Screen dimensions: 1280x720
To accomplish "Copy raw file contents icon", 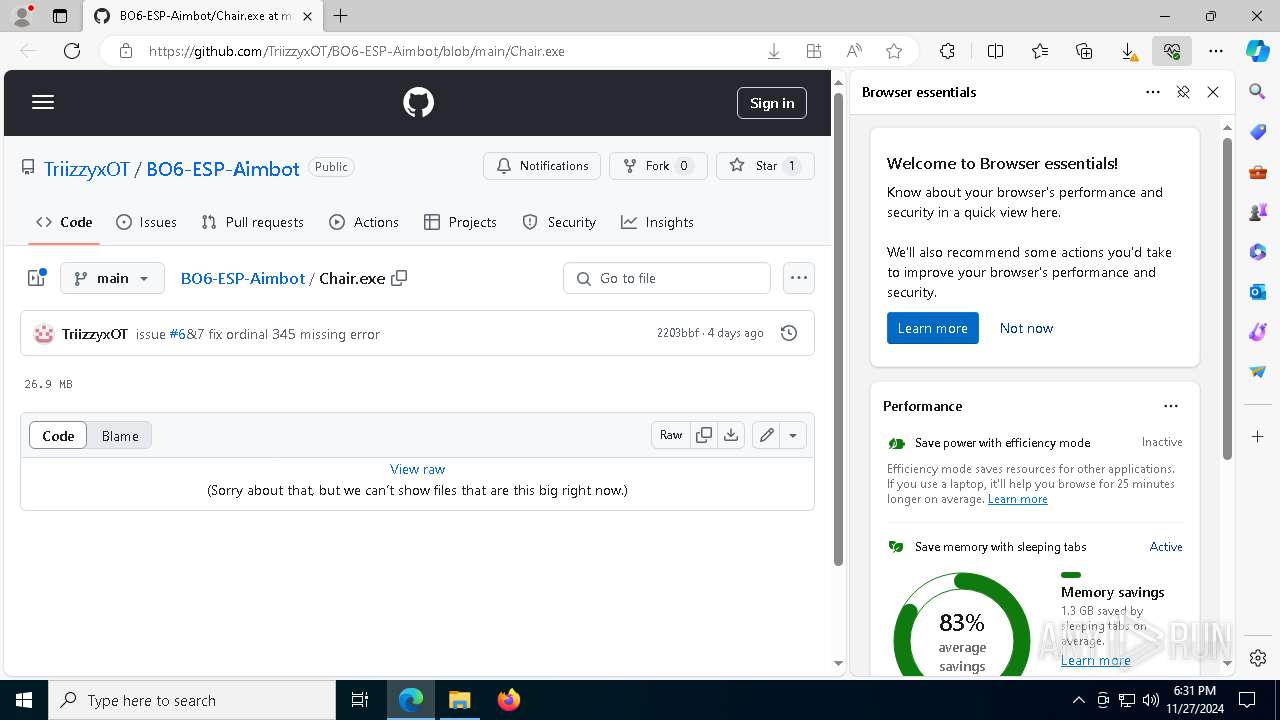I will click(x=704, y=435).
